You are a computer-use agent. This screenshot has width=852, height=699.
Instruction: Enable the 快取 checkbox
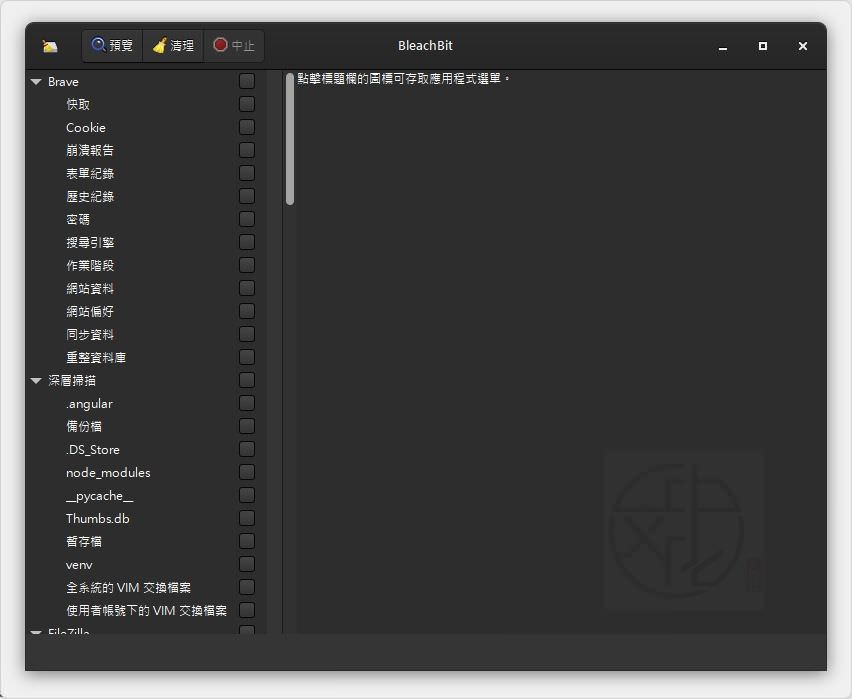pyautogui.click(x=247, y=104)
